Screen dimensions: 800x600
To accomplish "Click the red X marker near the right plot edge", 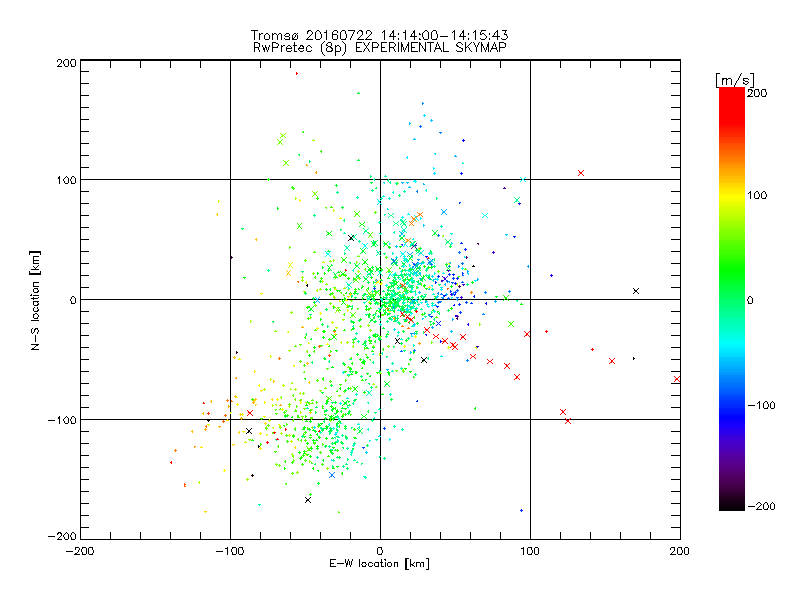I will click(677, 379).
